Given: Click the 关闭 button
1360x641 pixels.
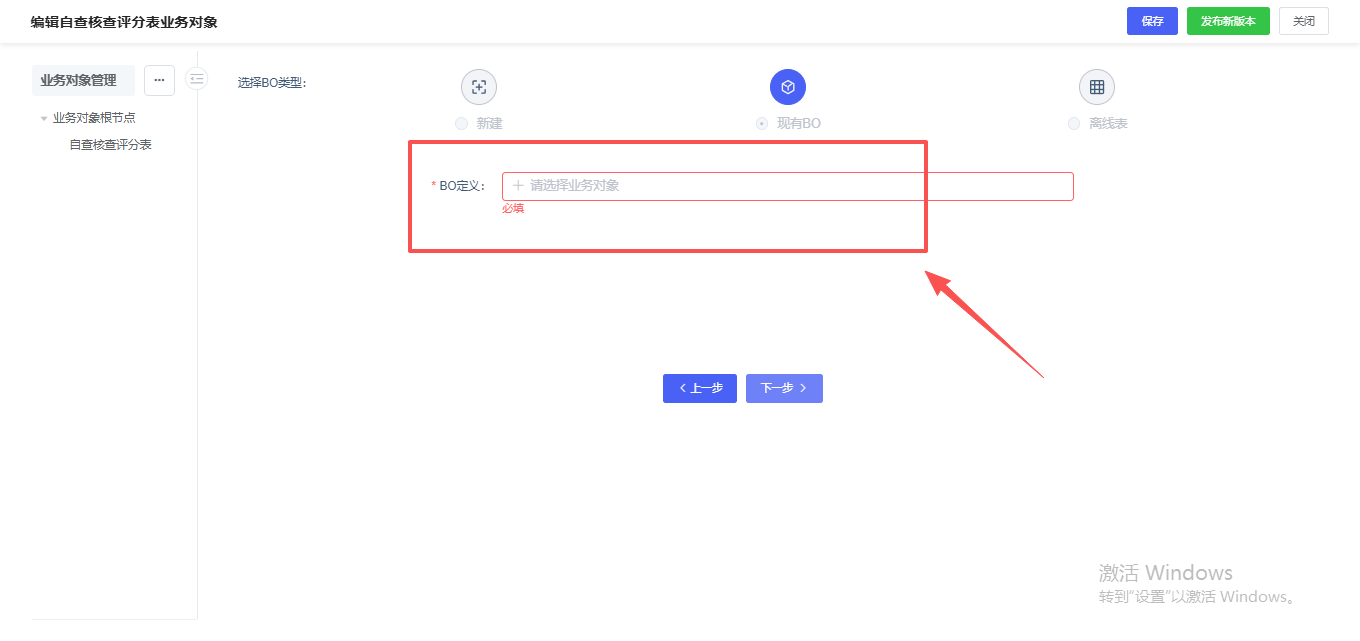Looking at the screenshot, I should point(1303,21).
